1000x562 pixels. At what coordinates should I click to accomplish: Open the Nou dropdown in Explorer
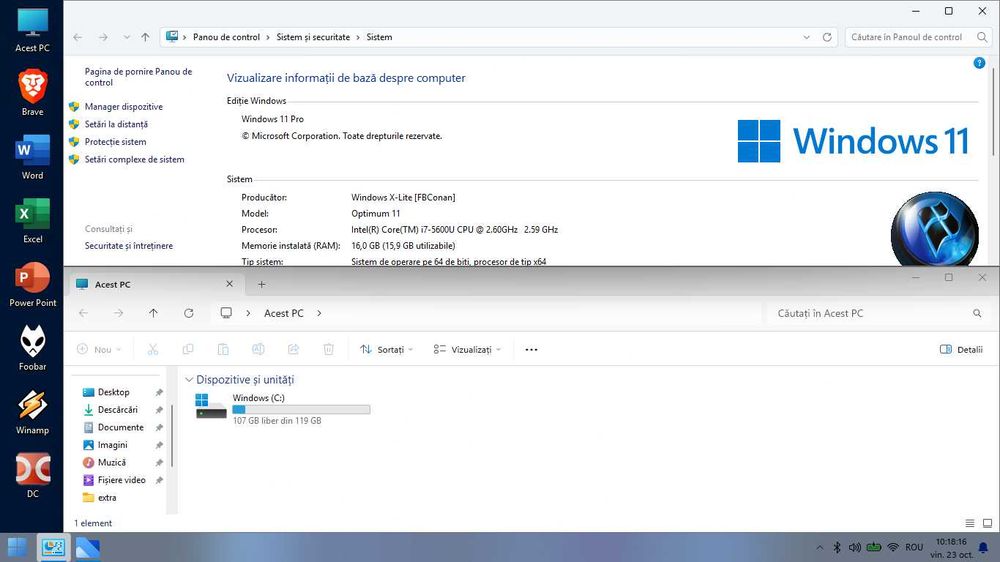point(99,349)
